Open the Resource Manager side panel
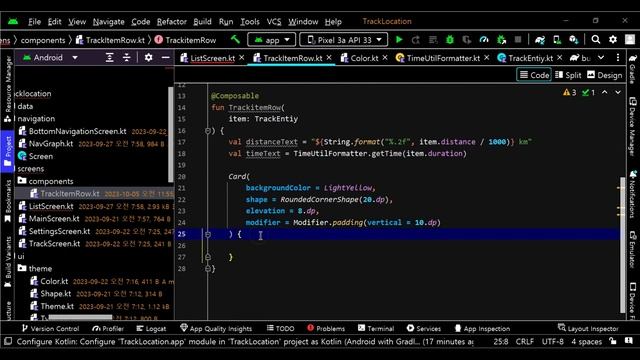Screen dimensions: 640x360 click(x=7, y=89)
